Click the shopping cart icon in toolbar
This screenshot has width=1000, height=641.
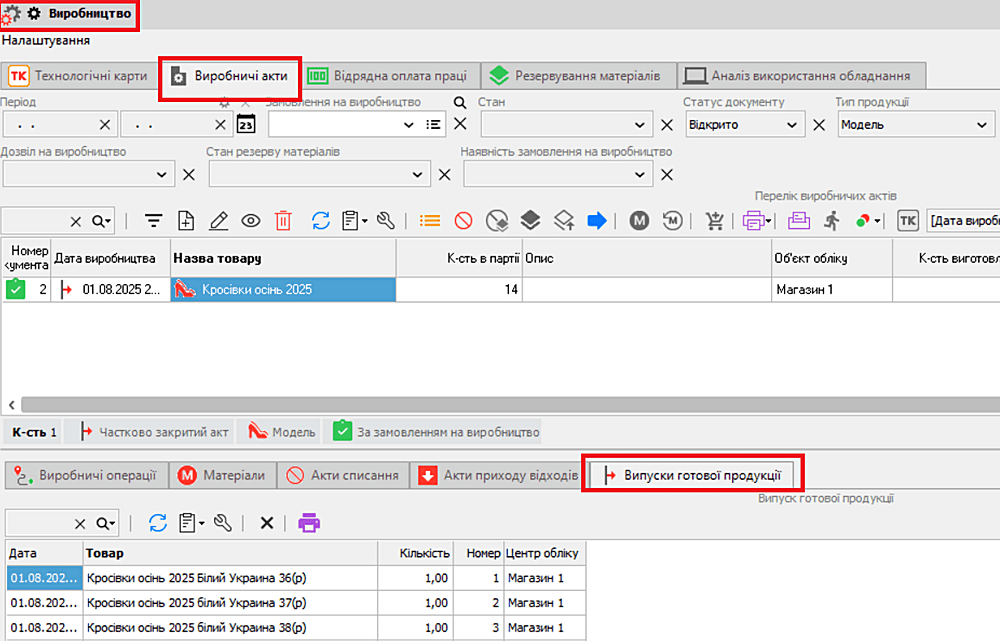click(x=715, y=221)
